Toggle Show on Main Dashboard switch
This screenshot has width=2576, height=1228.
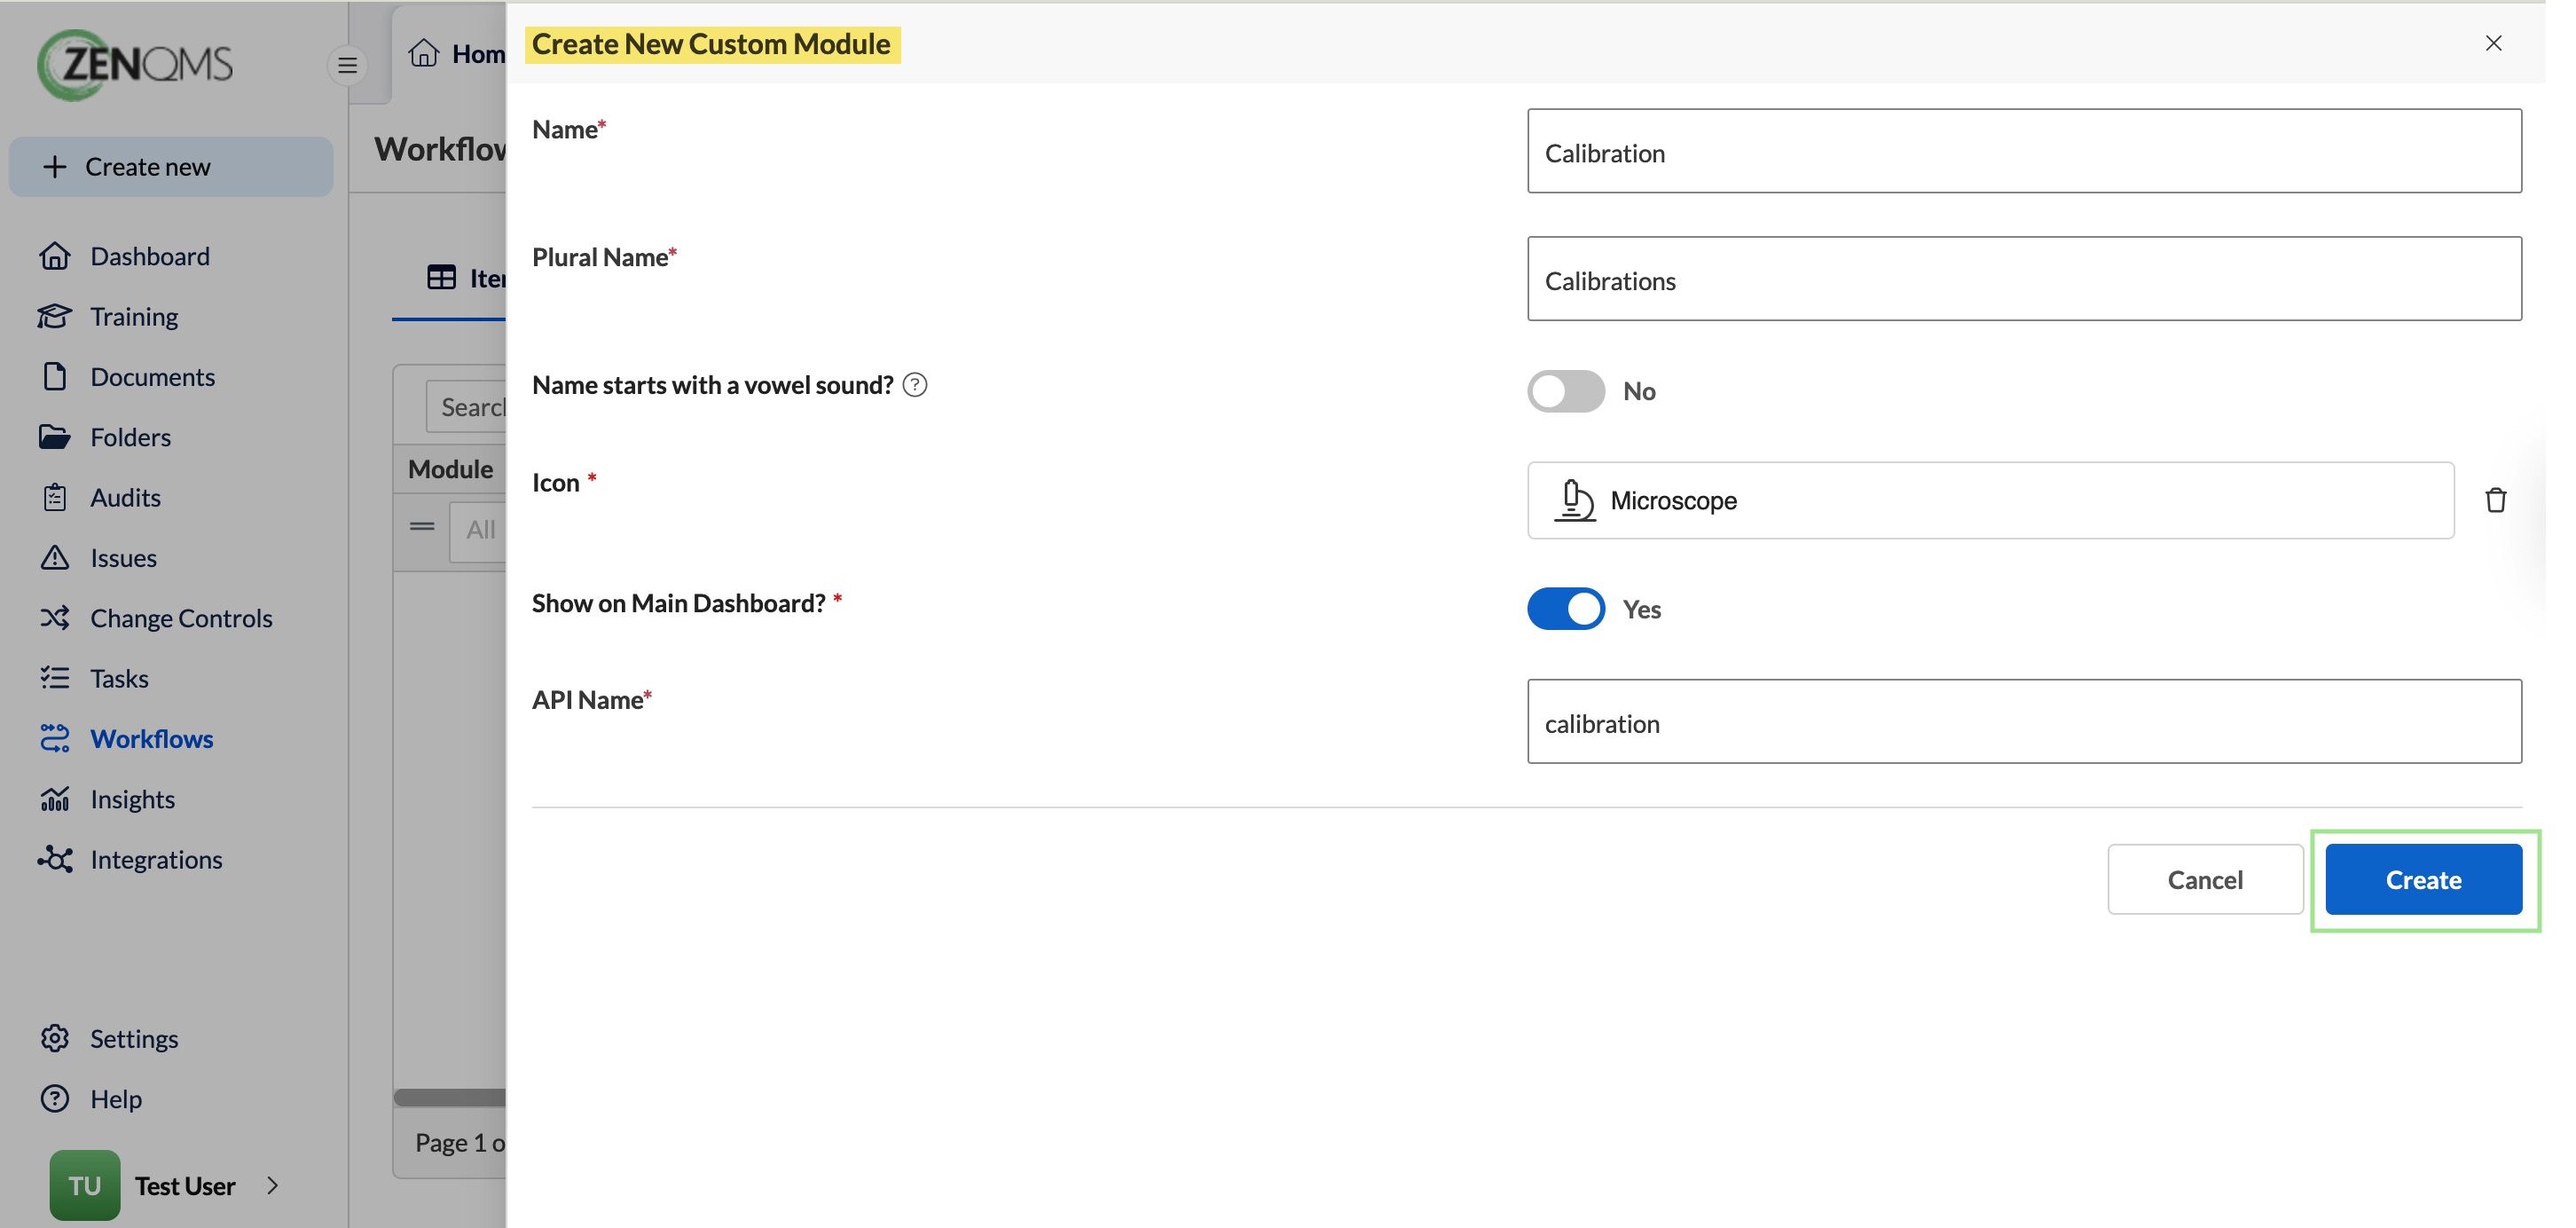pos(1565,609)
